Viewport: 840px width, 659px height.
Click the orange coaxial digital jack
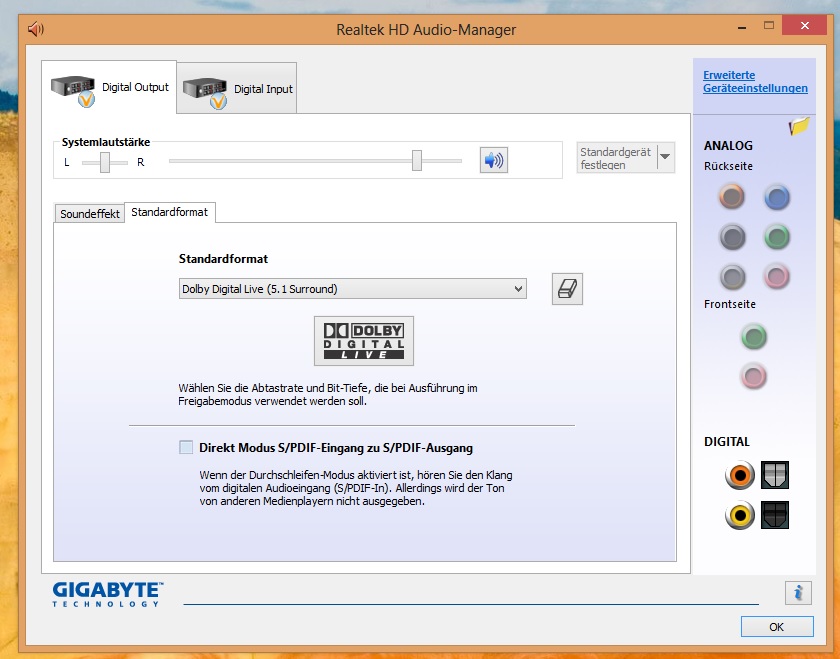740,475
